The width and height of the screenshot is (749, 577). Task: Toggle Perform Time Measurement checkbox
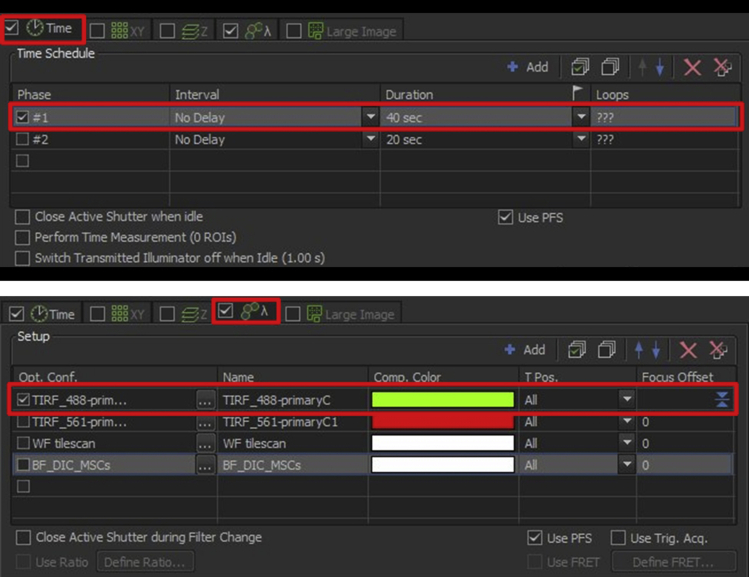click(x=23, y=237)
